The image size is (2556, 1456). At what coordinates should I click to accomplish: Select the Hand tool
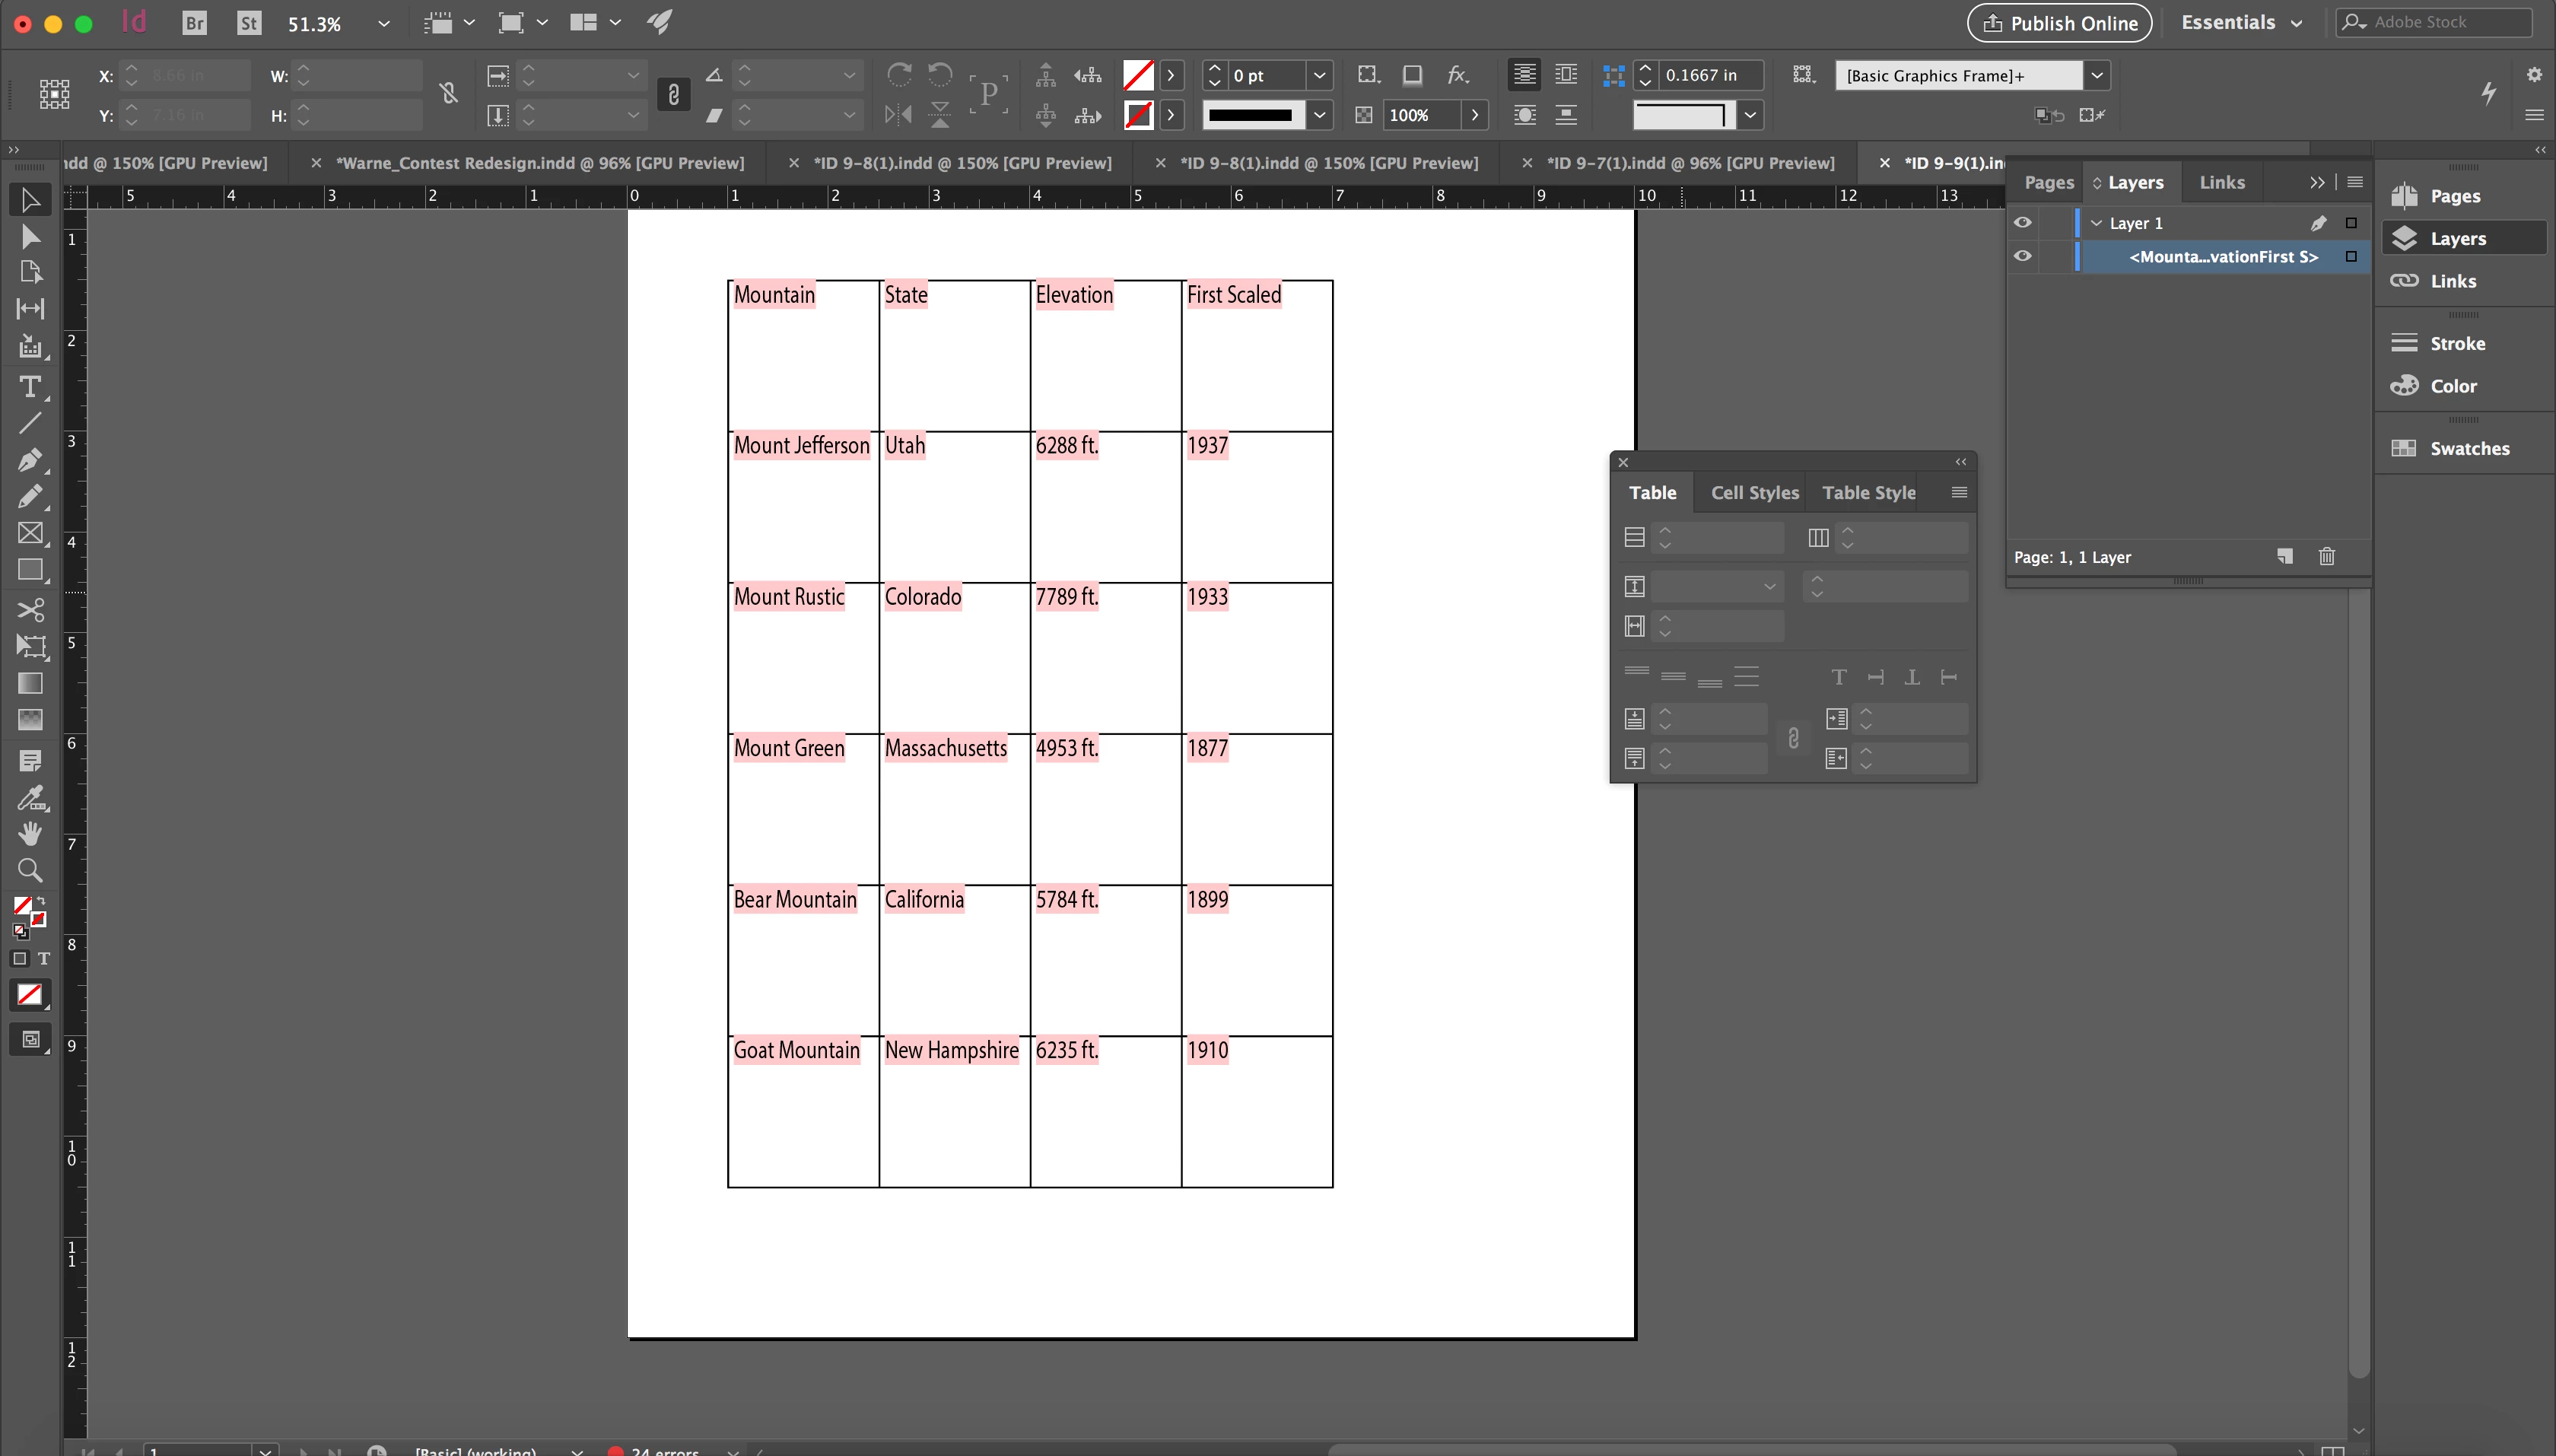pos(30,833)
